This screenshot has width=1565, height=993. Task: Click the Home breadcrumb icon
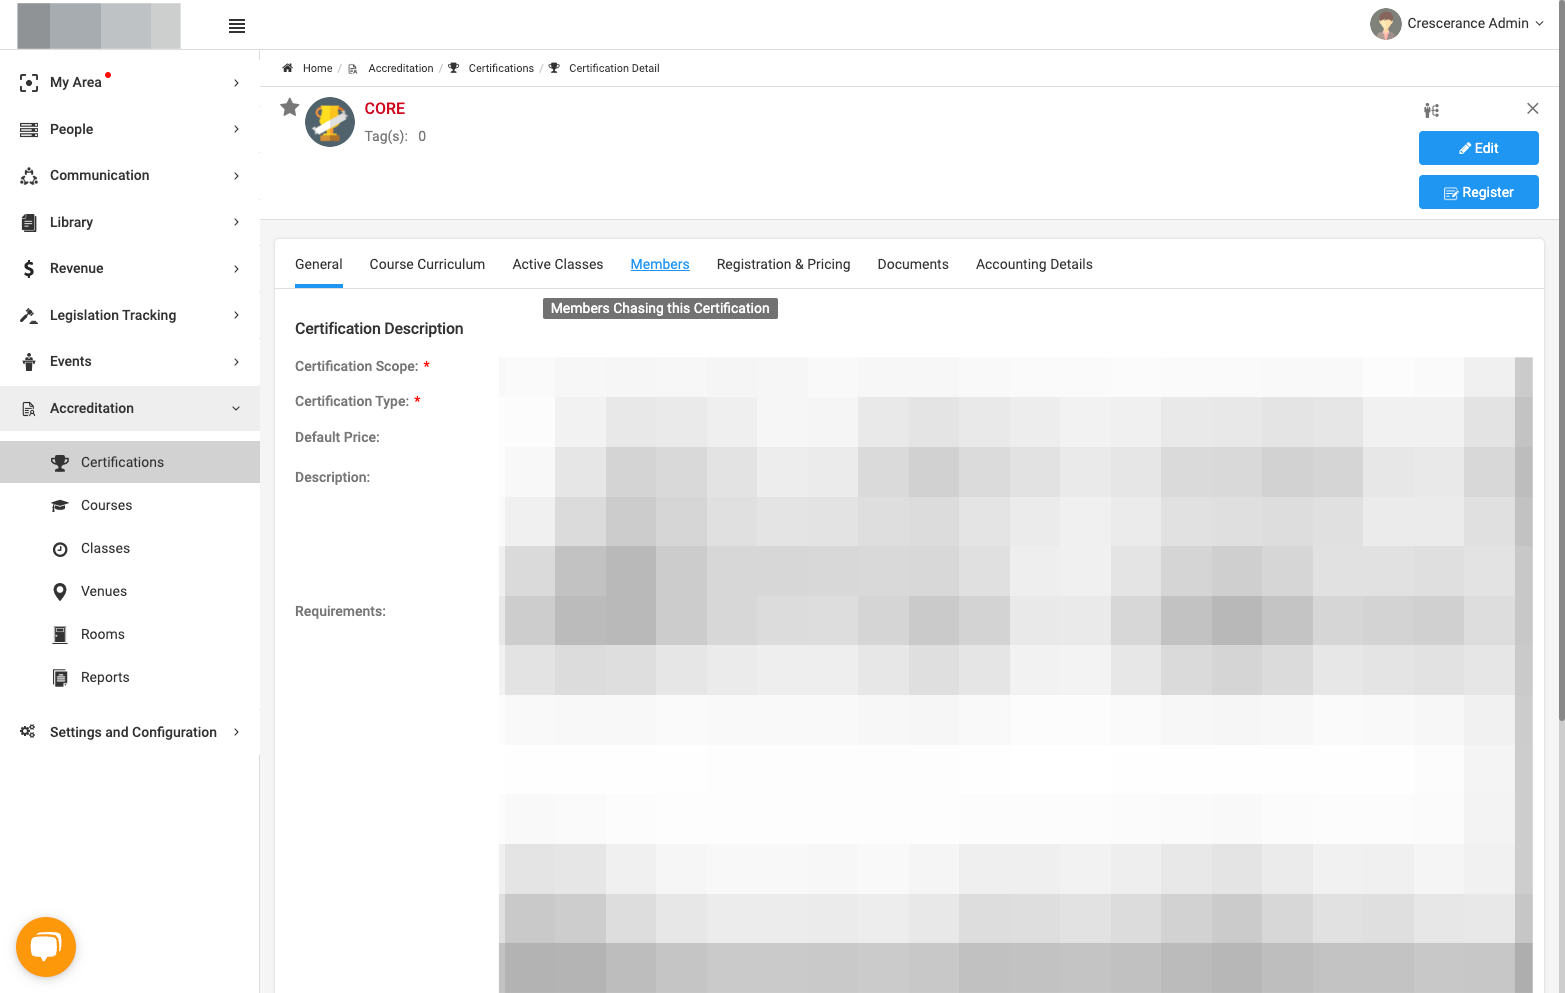tap(287, 68)
